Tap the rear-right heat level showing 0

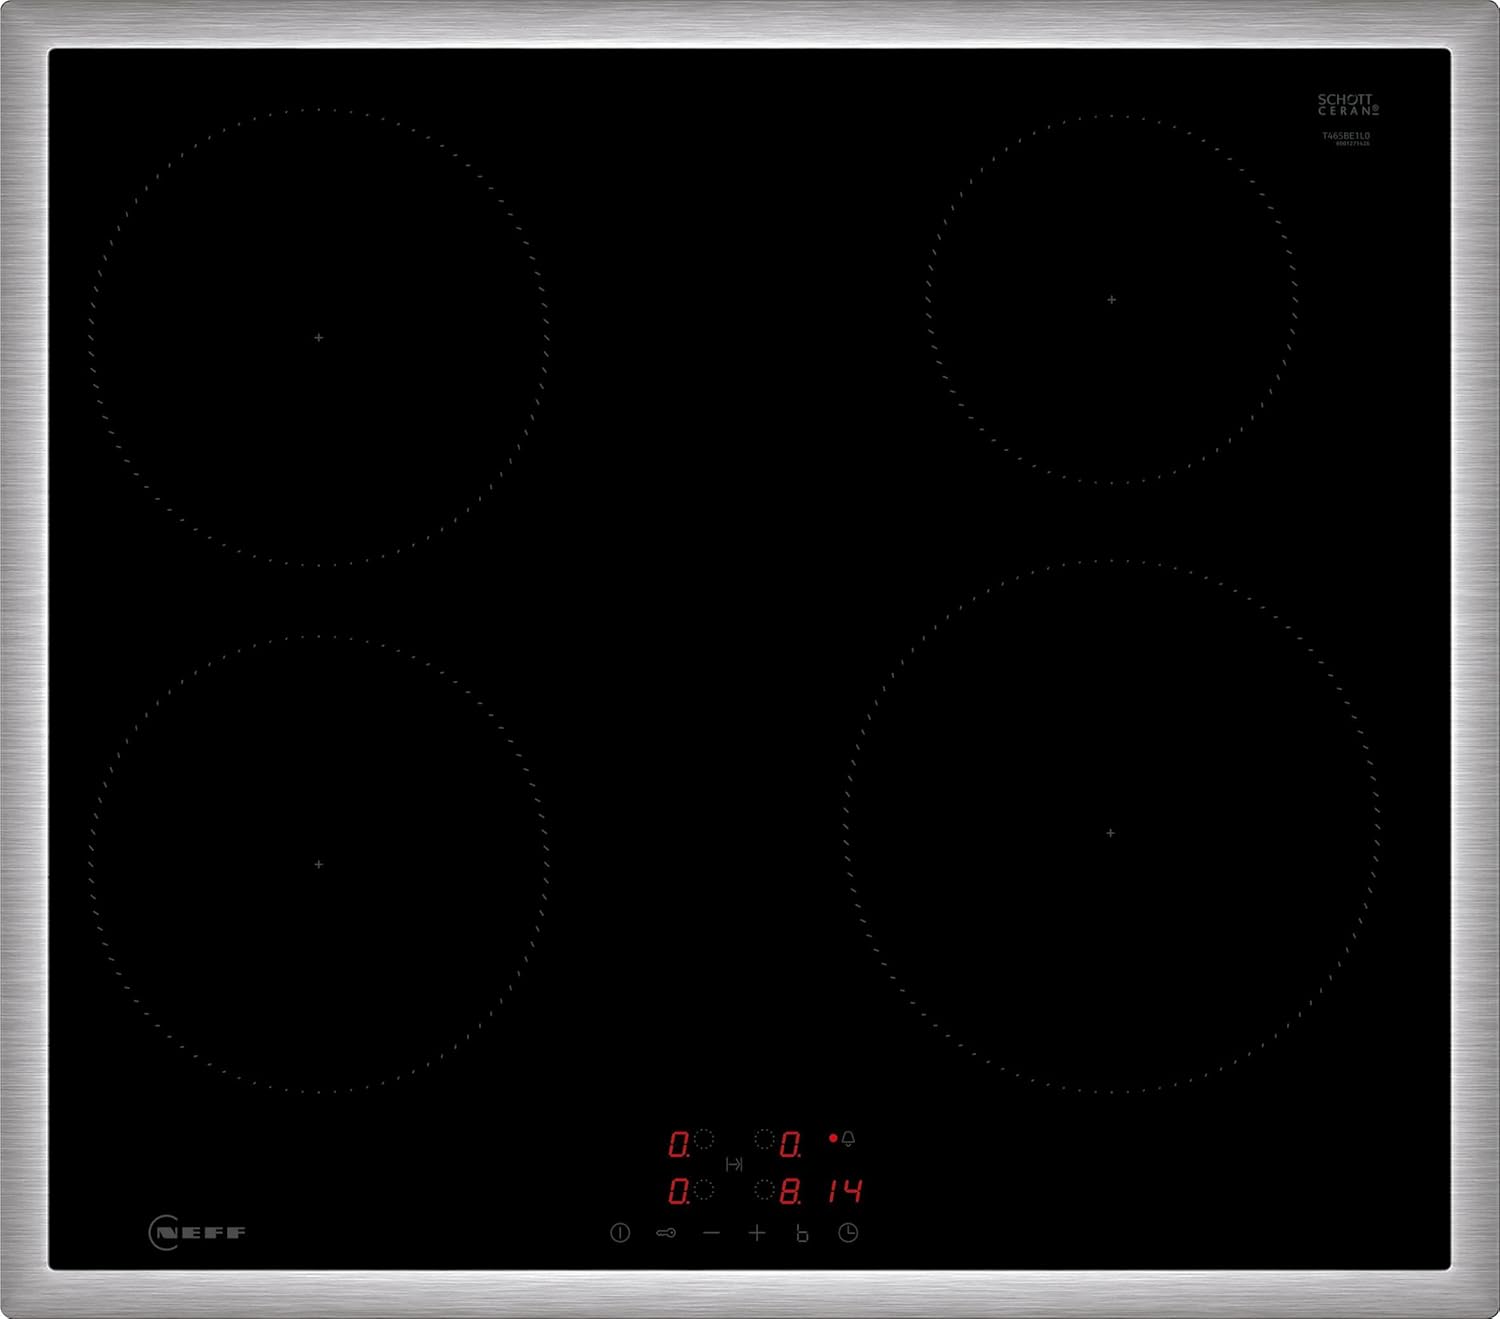click(791, 1144)
